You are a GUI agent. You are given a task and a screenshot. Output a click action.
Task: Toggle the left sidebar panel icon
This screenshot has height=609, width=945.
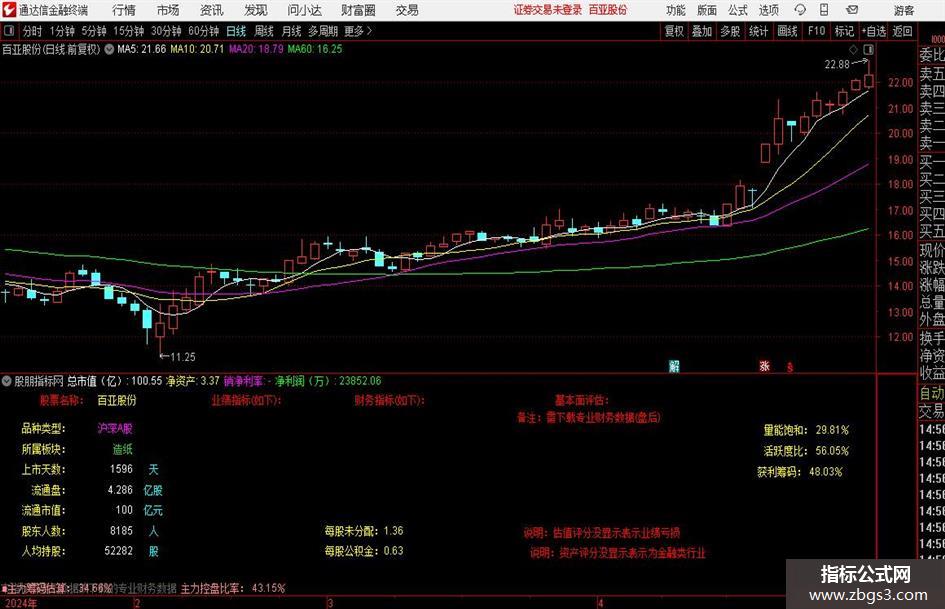9,31
